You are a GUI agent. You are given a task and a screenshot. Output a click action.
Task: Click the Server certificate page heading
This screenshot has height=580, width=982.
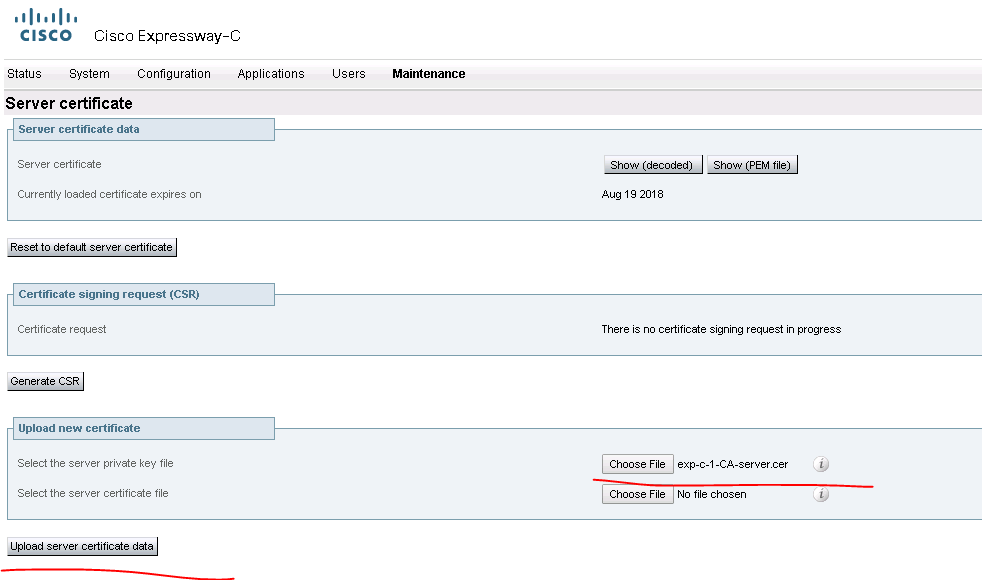69,103
